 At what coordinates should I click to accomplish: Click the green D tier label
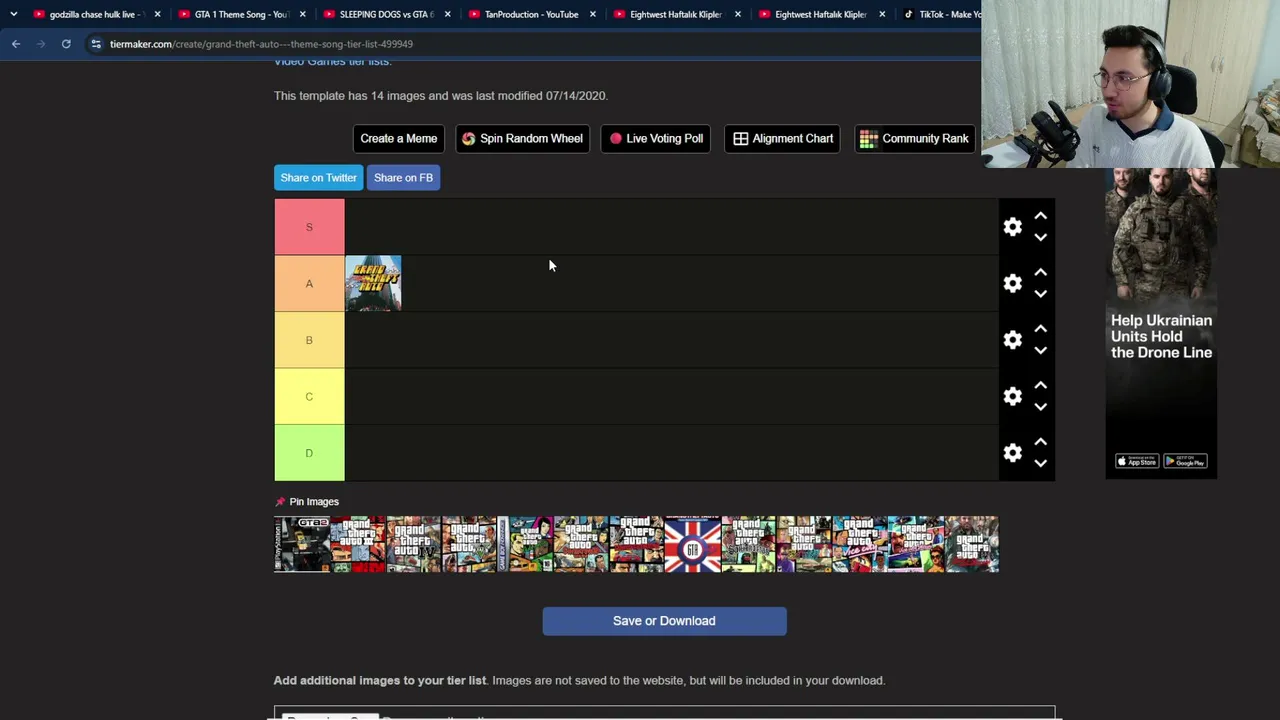(309, 453)
